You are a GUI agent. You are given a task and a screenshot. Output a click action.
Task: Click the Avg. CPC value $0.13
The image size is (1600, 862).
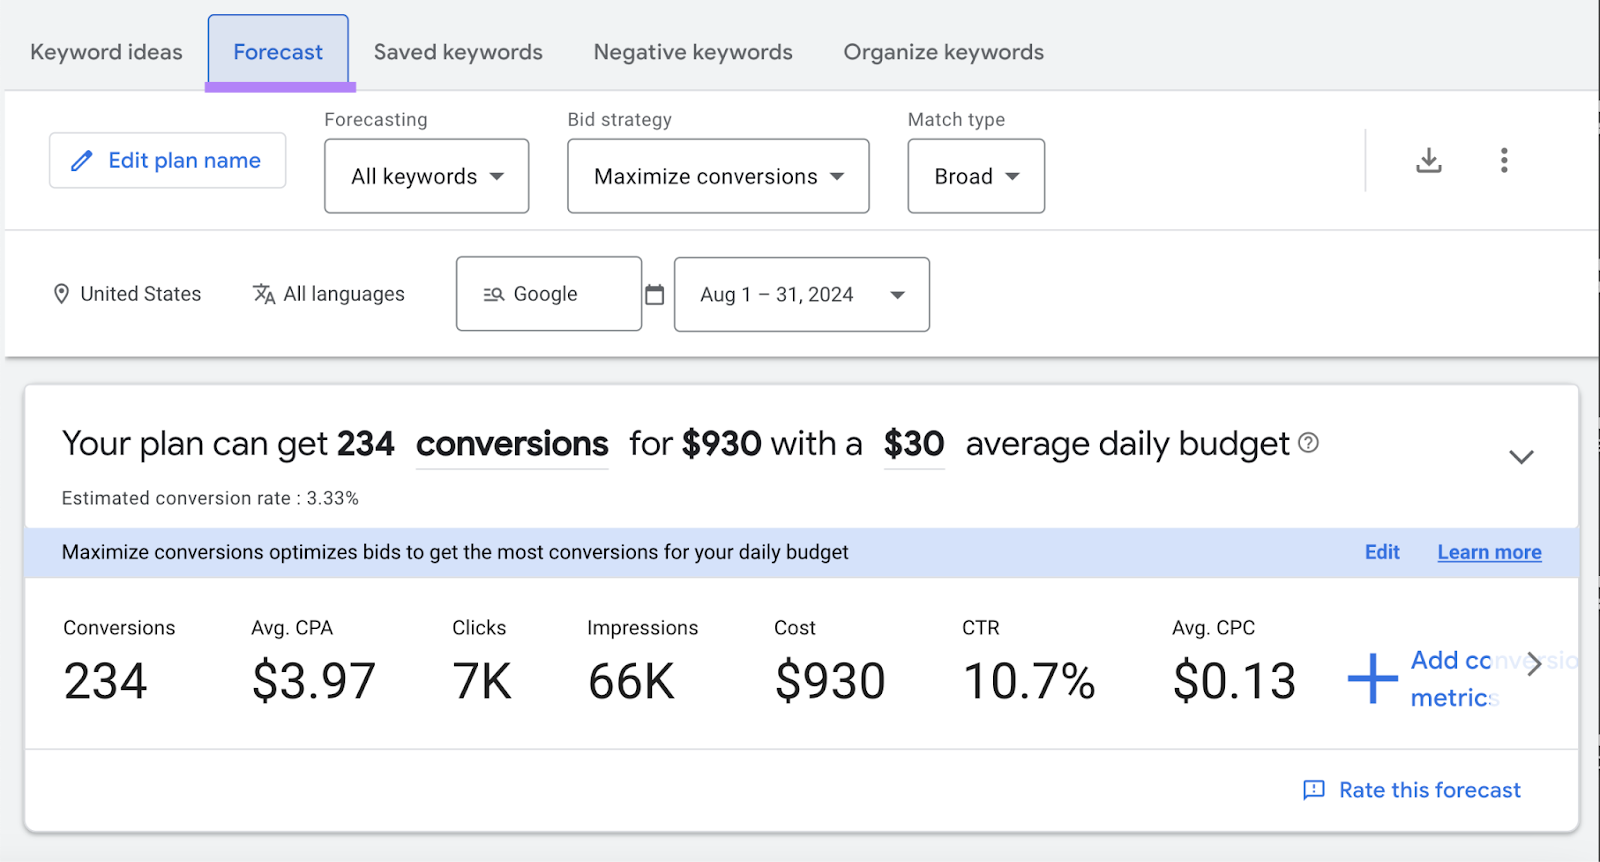(1234, 681)
